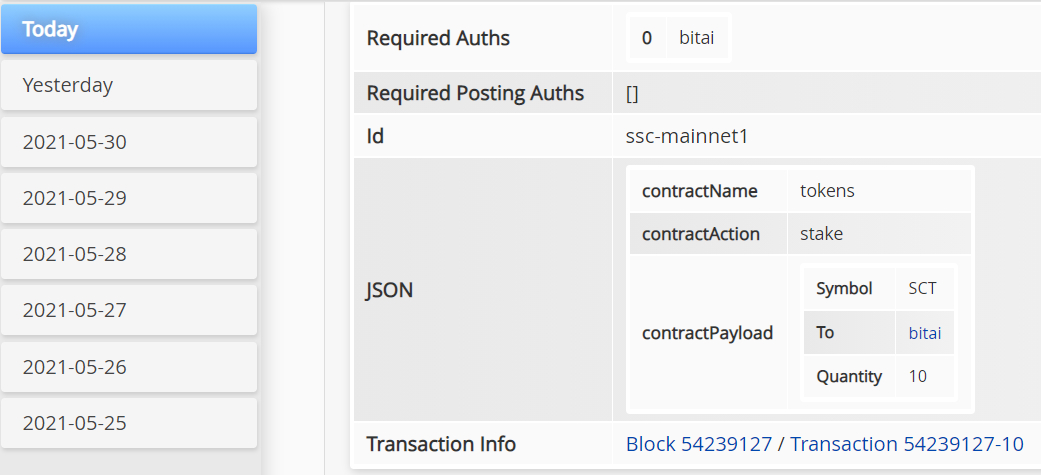Screen dimensions: 1041x475
Task: Switch to the Yesterday tab
Action: click(x=128, y=85)
